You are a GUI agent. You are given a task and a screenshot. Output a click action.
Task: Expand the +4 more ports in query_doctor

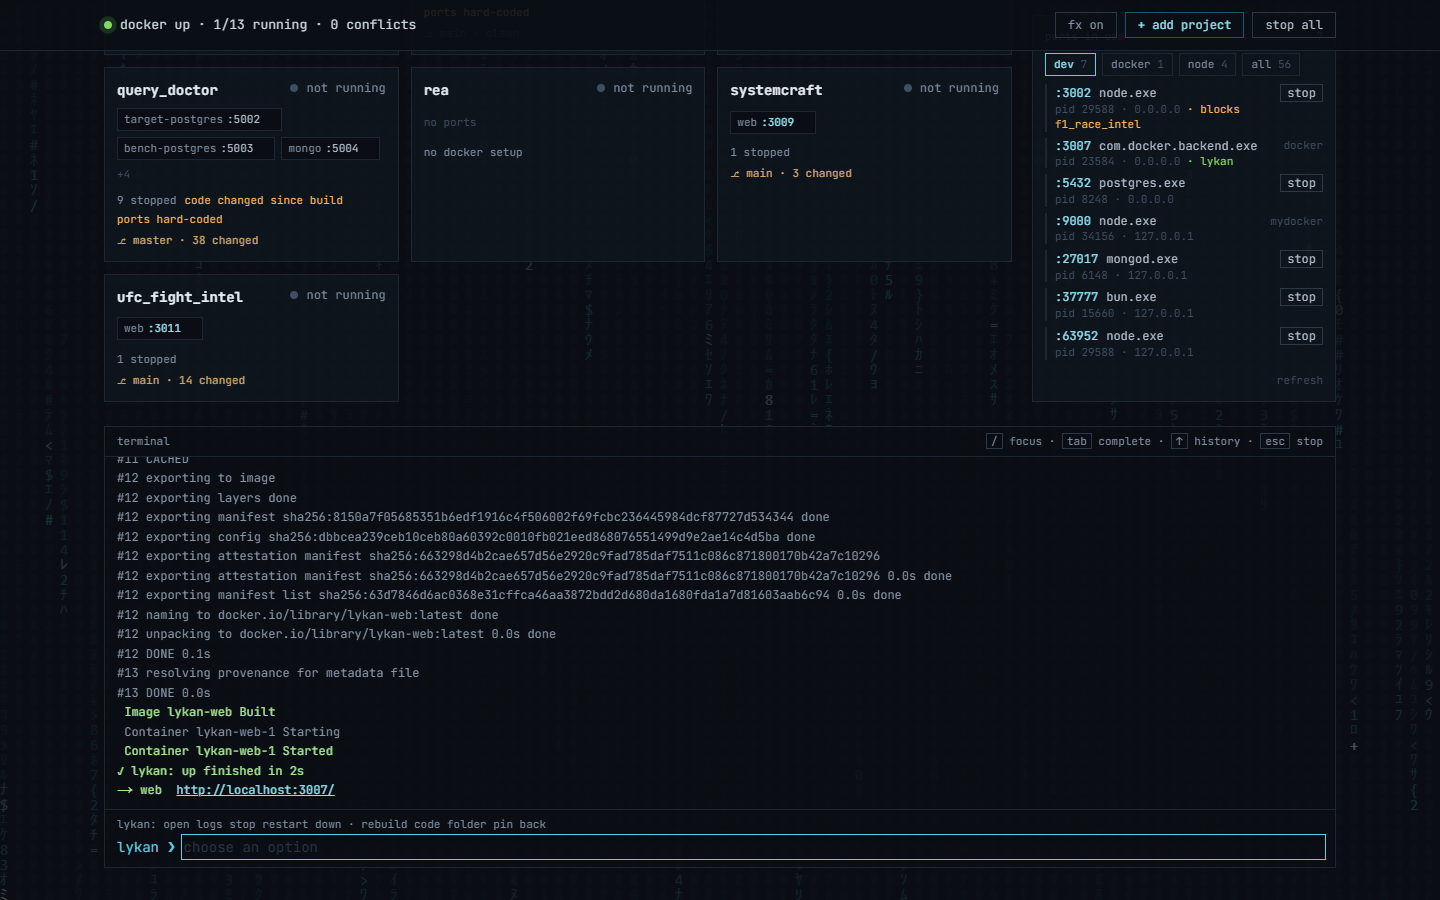[124, 174]
